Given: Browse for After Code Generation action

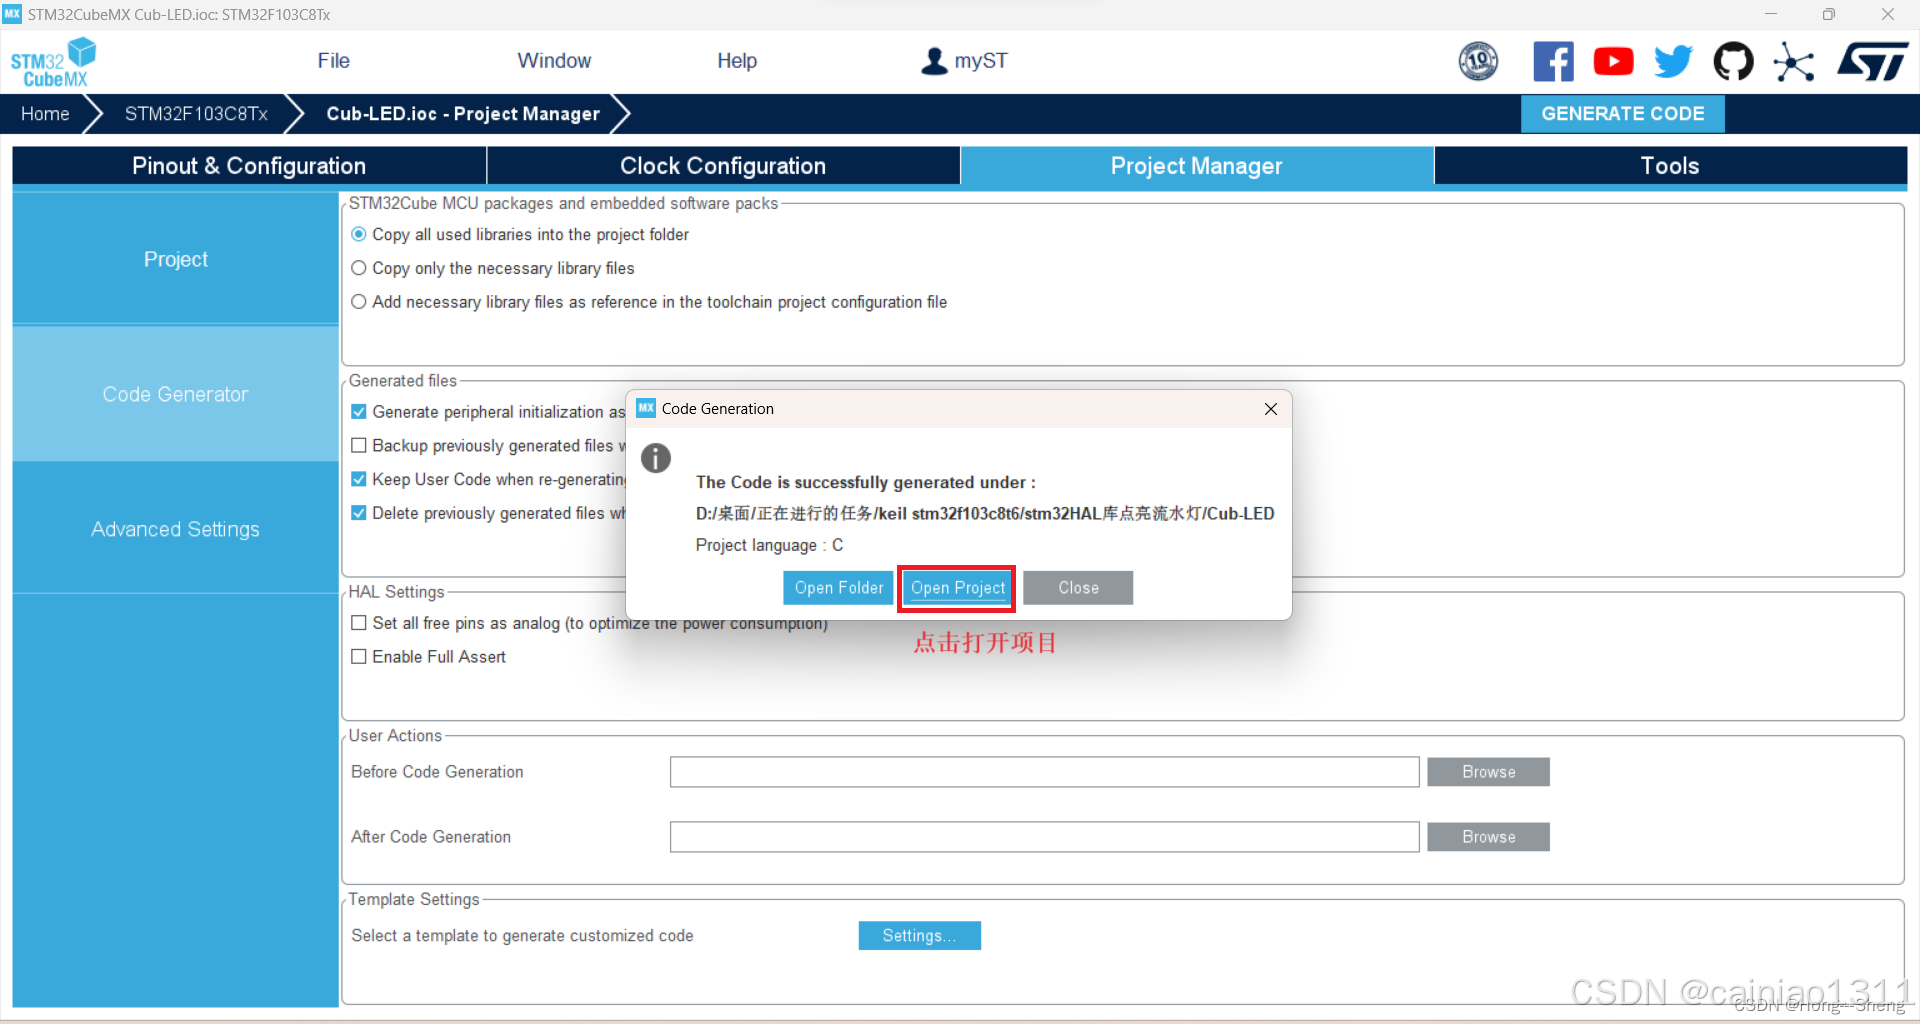Looking at the screenshot, I should [1488, 837].
